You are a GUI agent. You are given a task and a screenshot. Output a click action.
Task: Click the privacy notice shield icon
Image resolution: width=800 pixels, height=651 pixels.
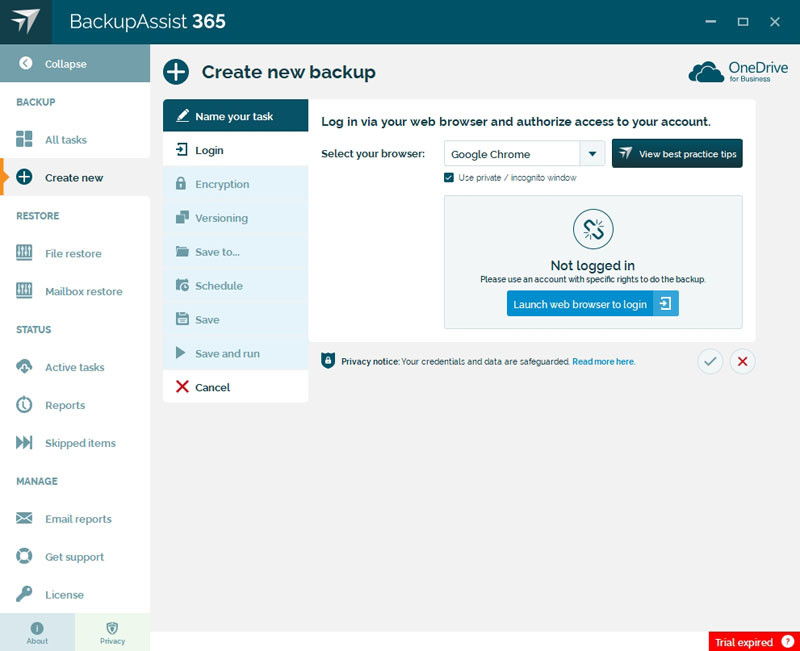pyautogui.click(x=328, y=361)
